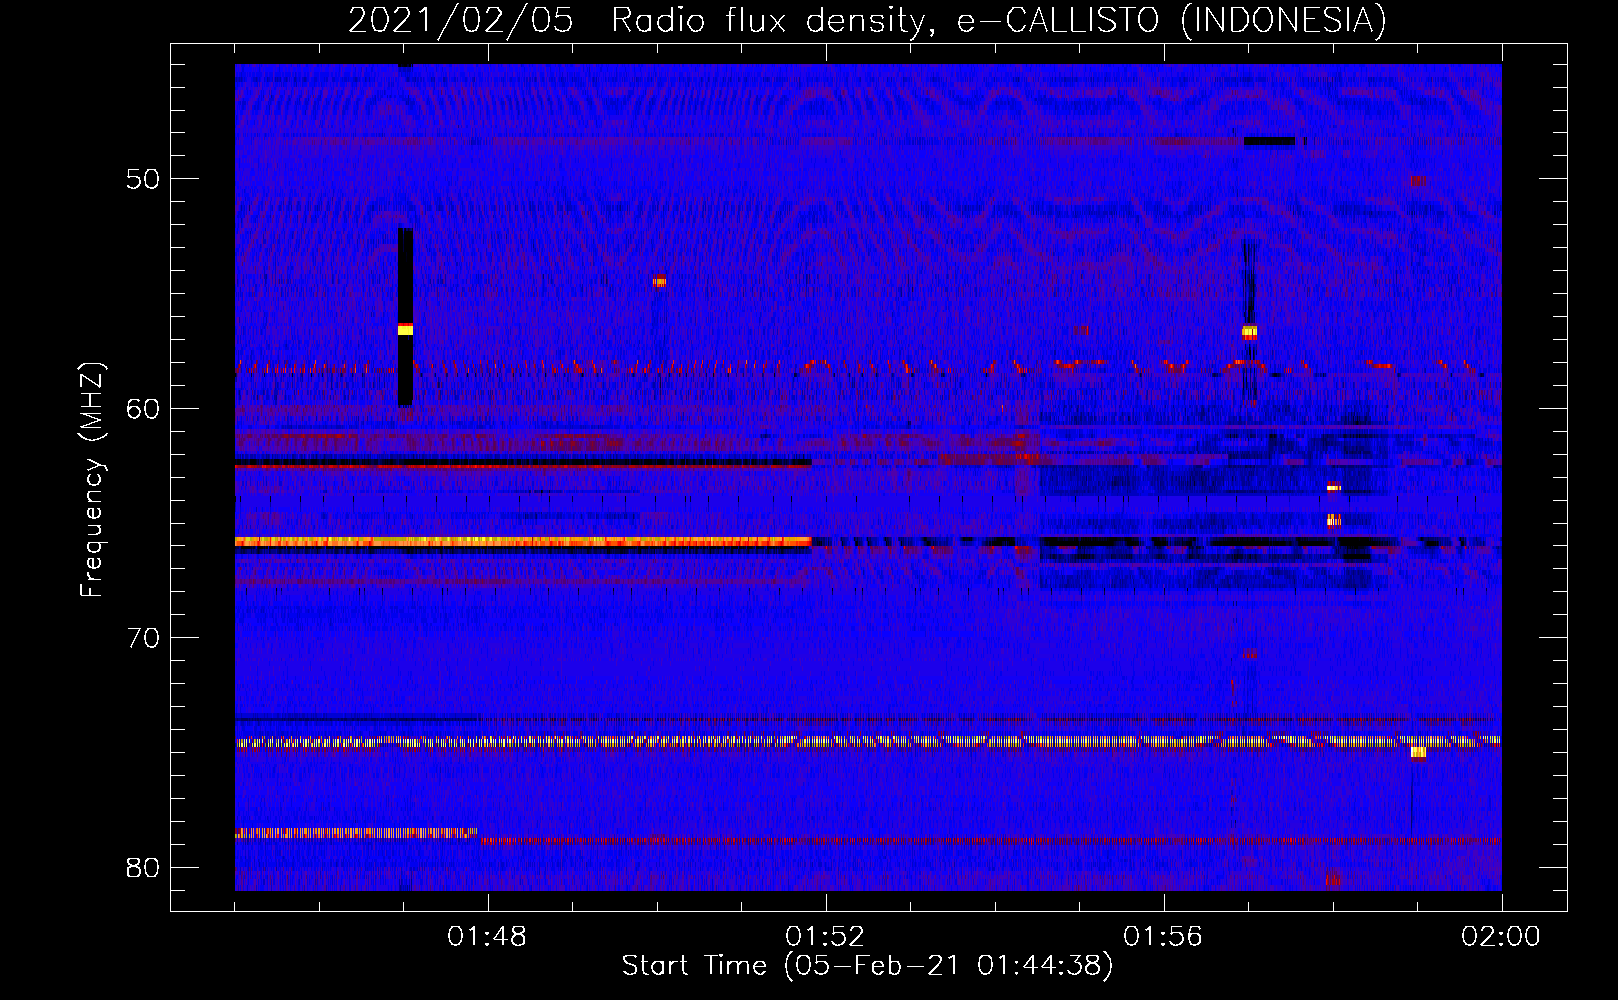
Task: Click the plot title "2021/02/05 Radio flux density, e-CALLISTO (INDONESIA)"
Action: [x=867, y=20]
